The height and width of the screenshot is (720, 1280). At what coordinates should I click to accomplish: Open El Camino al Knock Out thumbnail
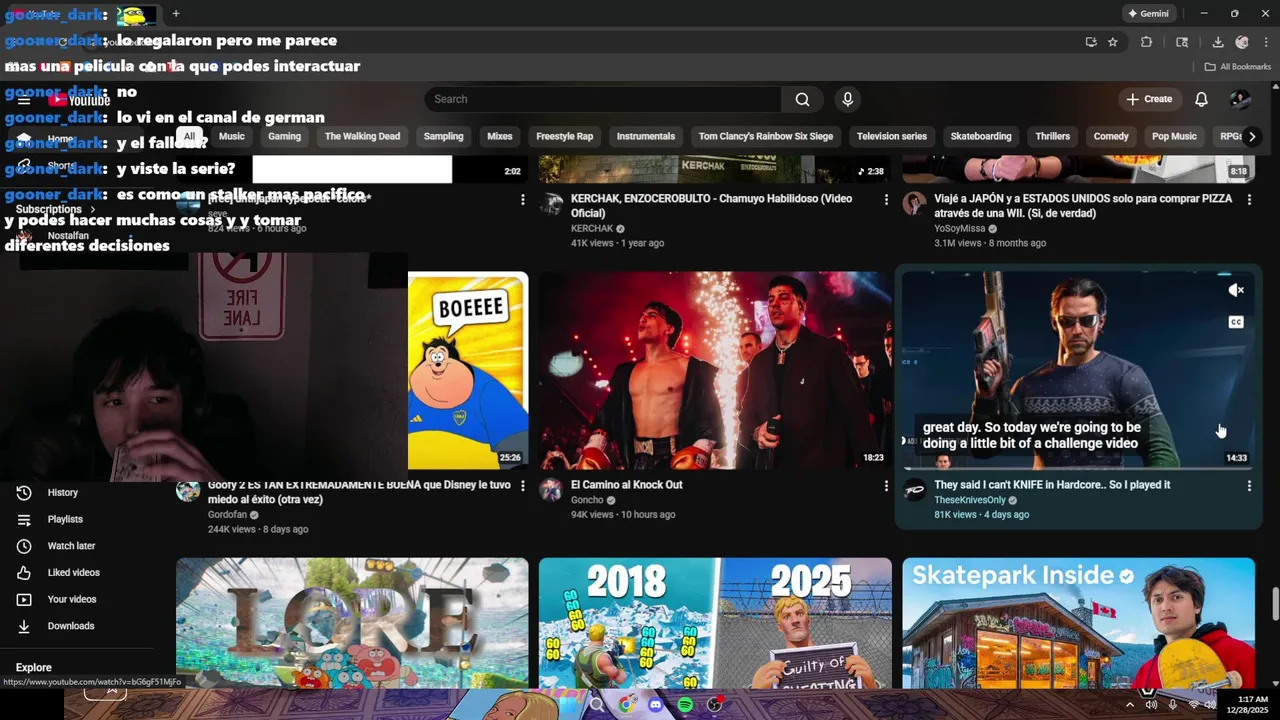[715, 370]
